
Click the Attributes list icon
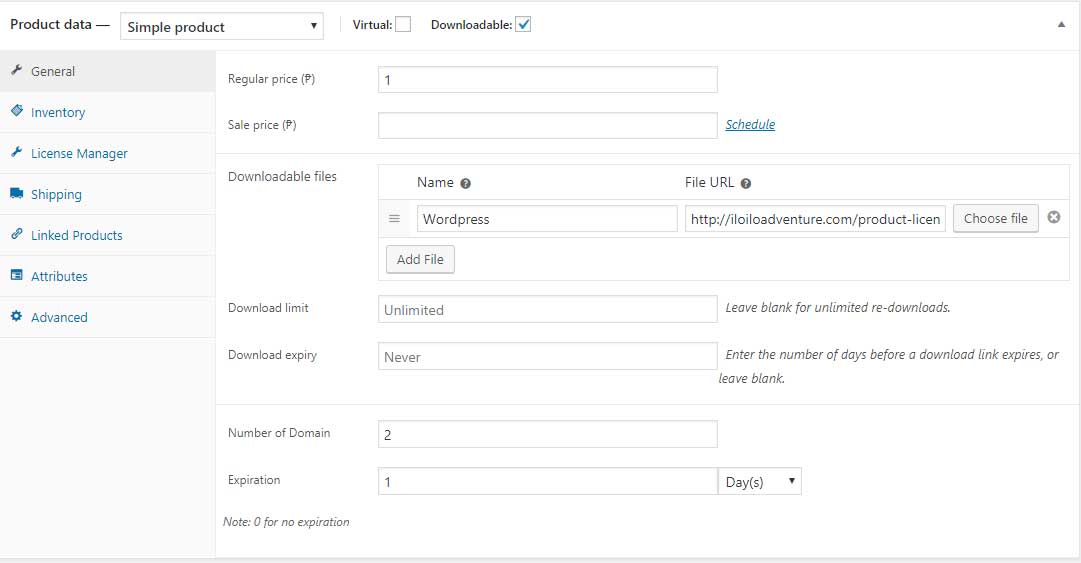[17, 276]
